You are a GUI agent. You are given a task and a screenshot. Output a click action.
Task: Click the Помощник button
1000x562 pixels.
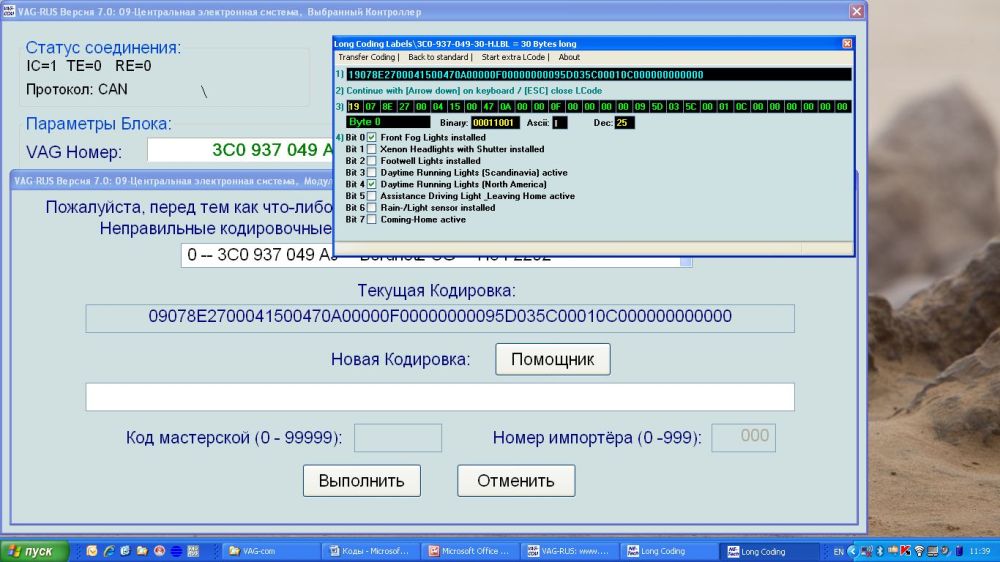(x=552, y=359)
